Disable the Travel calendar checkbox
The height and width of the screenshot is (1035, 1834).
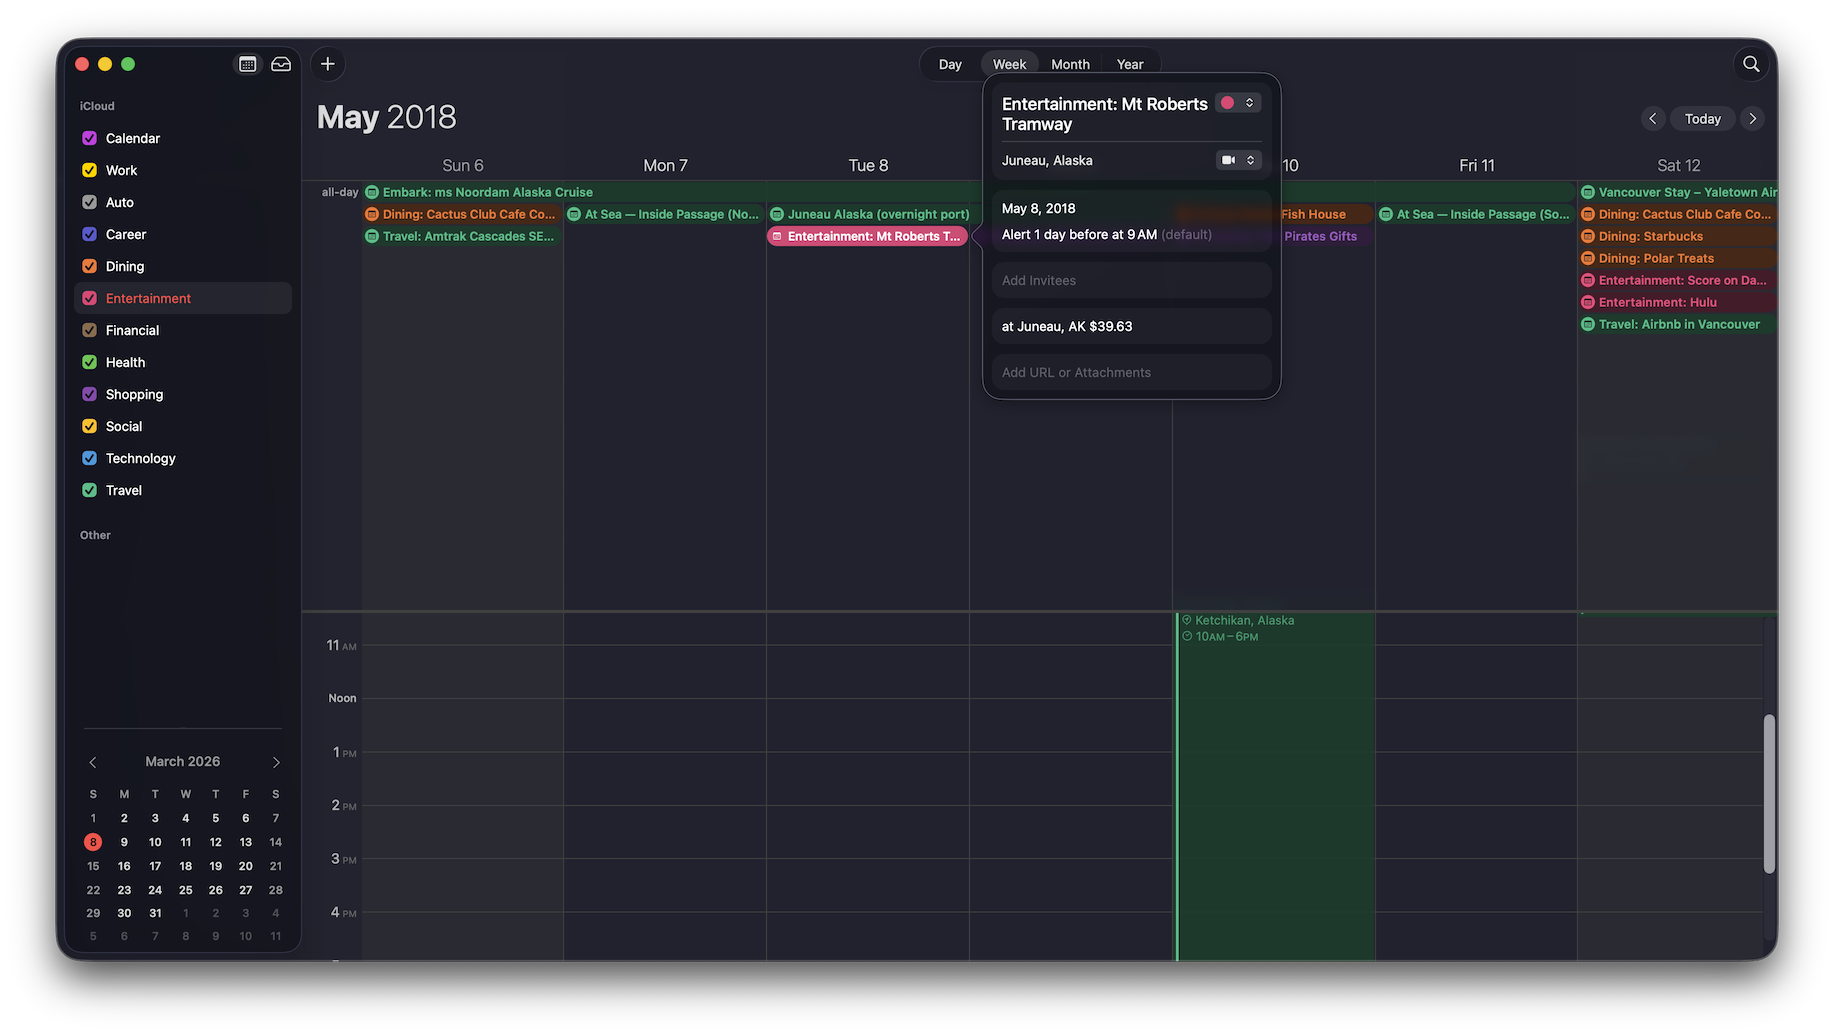(89, 490)
